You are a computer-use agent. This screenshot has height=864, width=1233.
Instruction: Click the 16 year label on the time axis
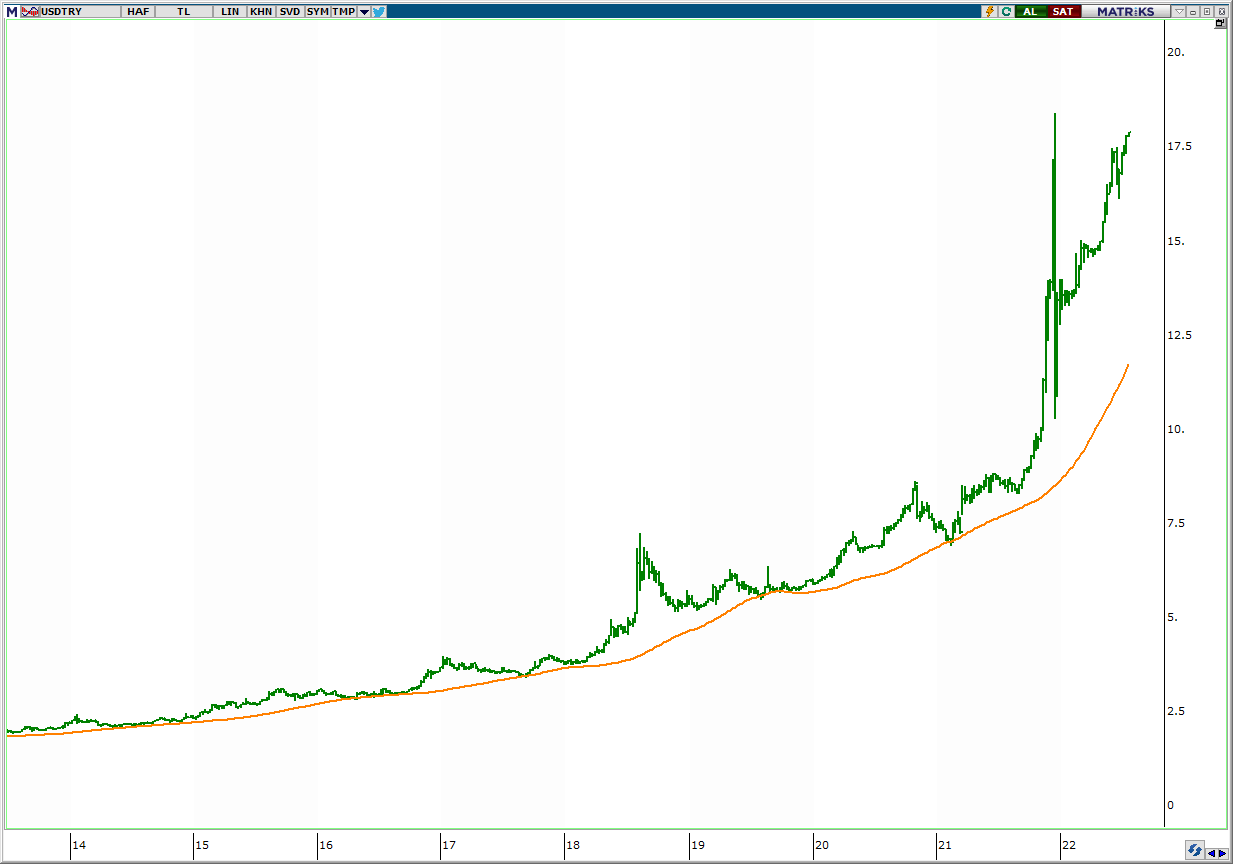point(326,845)
